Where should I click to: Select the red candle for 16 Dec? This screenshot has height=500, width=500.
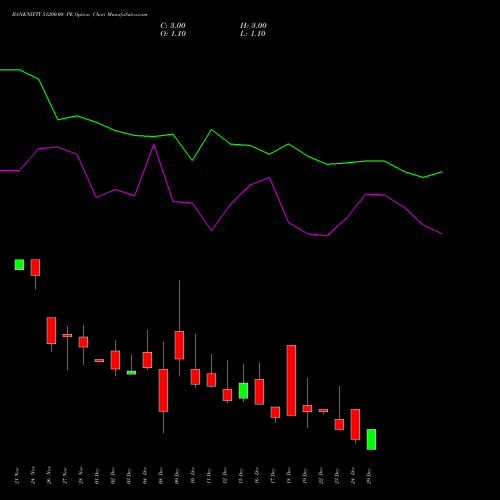pyautogui.click(x=259, y=392)
